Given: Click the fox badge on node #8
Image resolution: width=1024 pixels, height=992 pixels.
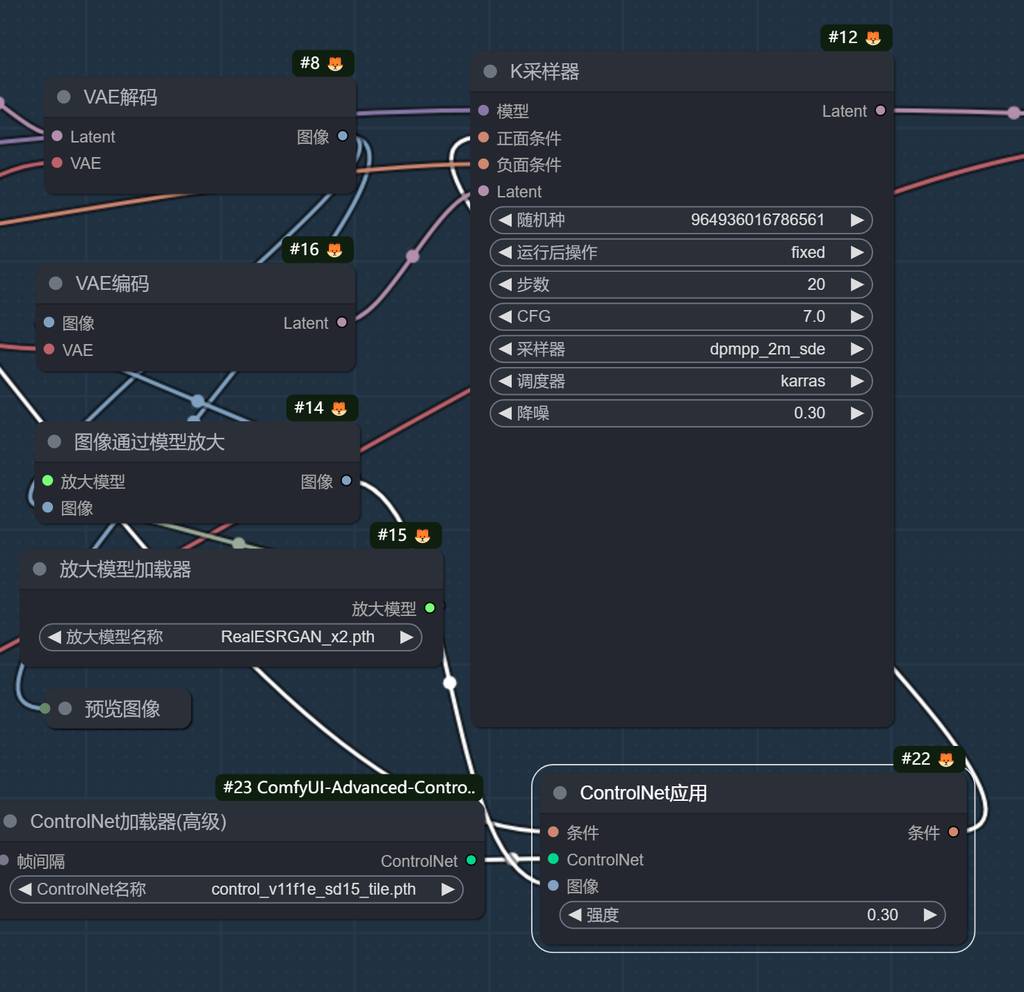Looking at the screenshot, I should click(335, 64).
